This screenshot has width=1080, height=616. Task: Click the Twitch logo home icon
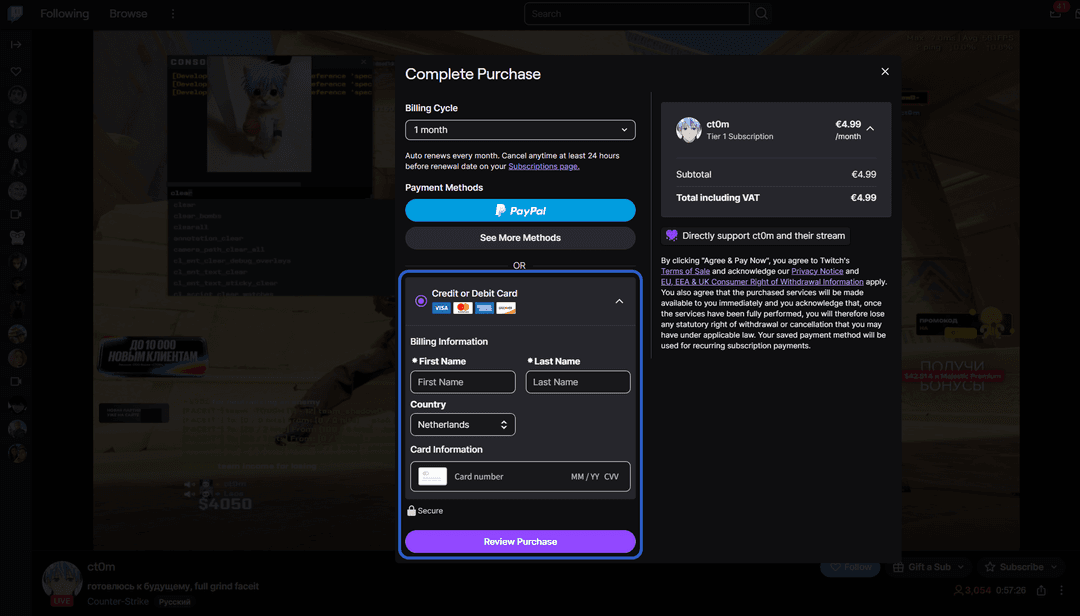(15, 14)
